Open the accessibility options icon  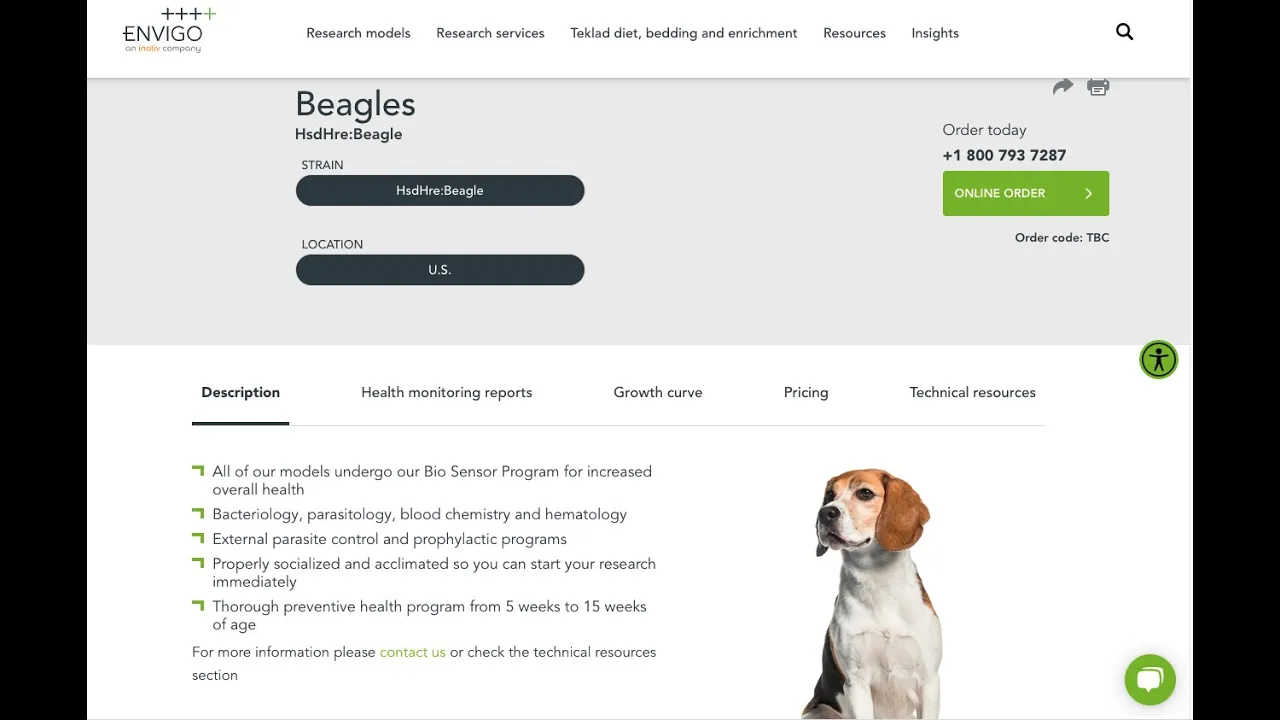(x=1158, y=360)
